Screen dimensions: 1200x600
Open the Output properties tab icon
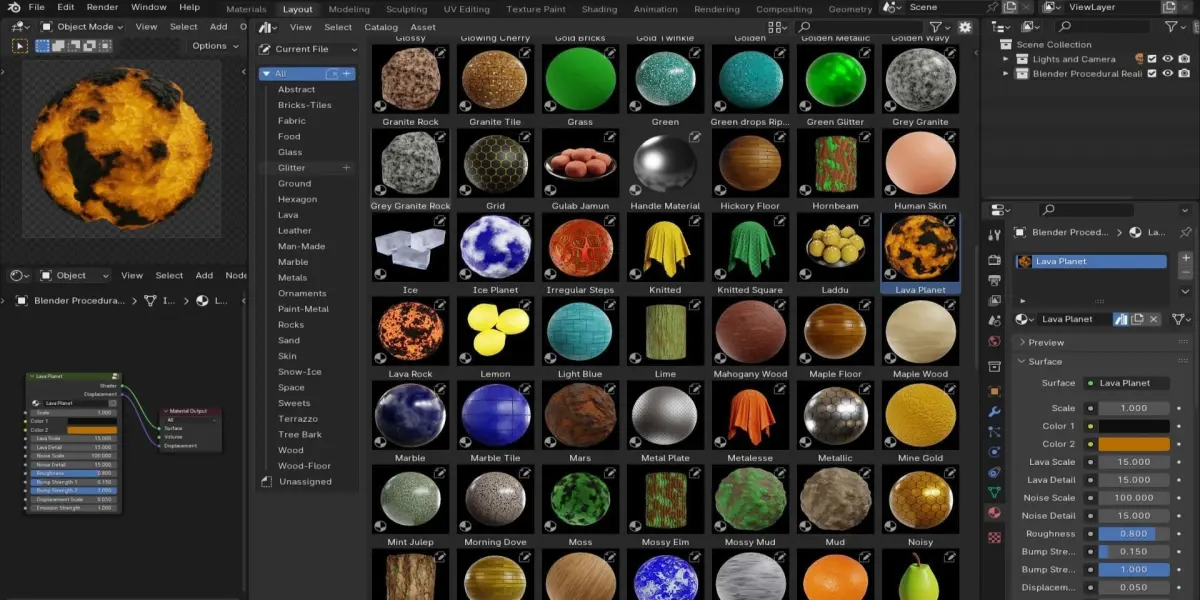click(x=994, y=281)
